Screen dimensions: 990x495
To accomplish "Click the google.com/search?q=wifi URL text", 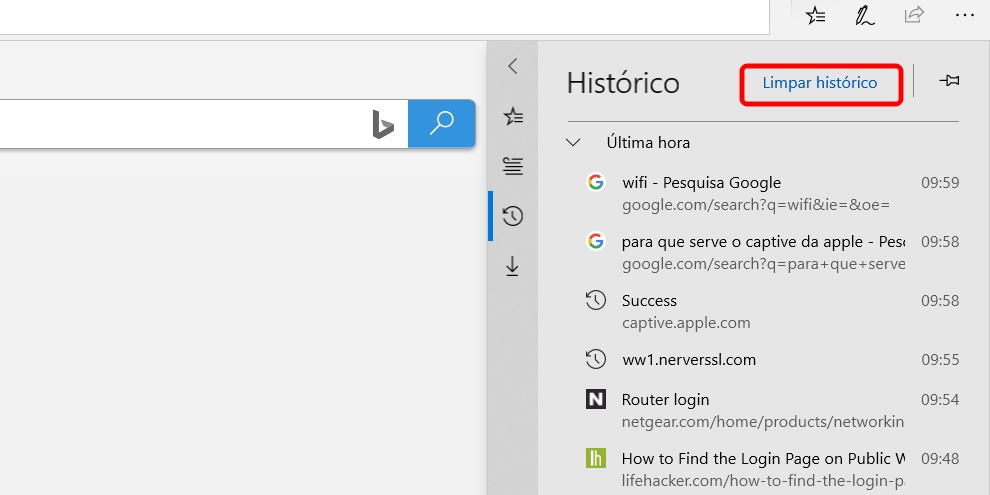I will 756,205.
